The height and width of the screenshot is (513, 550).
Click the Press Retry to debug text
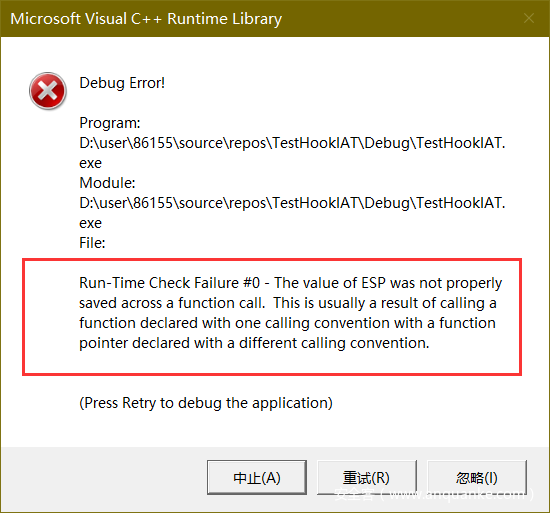point(206,403)
